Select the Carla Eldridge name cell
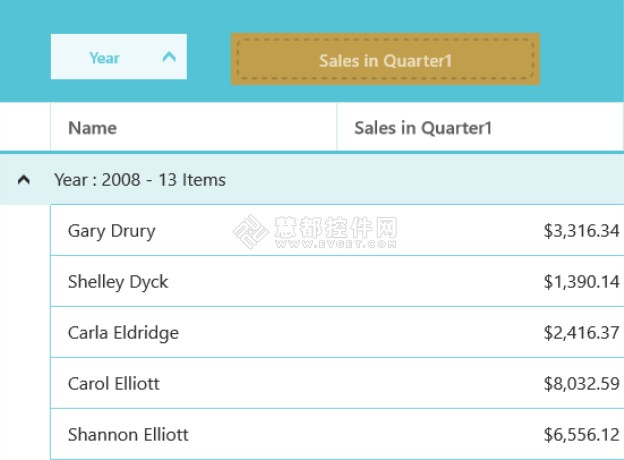Viewport: 624px width, 460px height. pyautogui.click(x=193, y=332)
